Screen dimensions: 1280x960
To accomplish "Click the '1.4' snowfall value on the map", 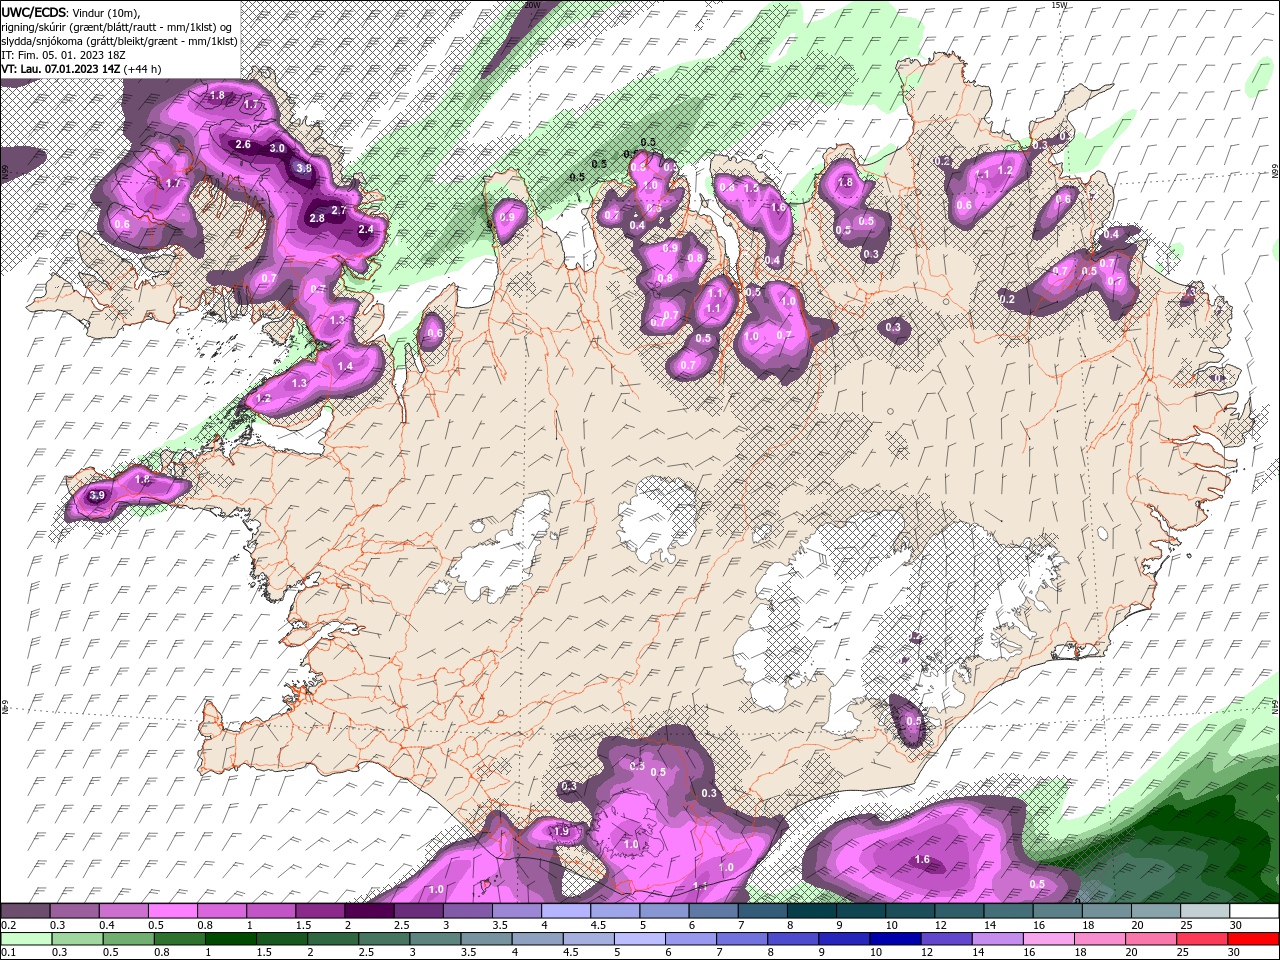I will click(346, 367).
